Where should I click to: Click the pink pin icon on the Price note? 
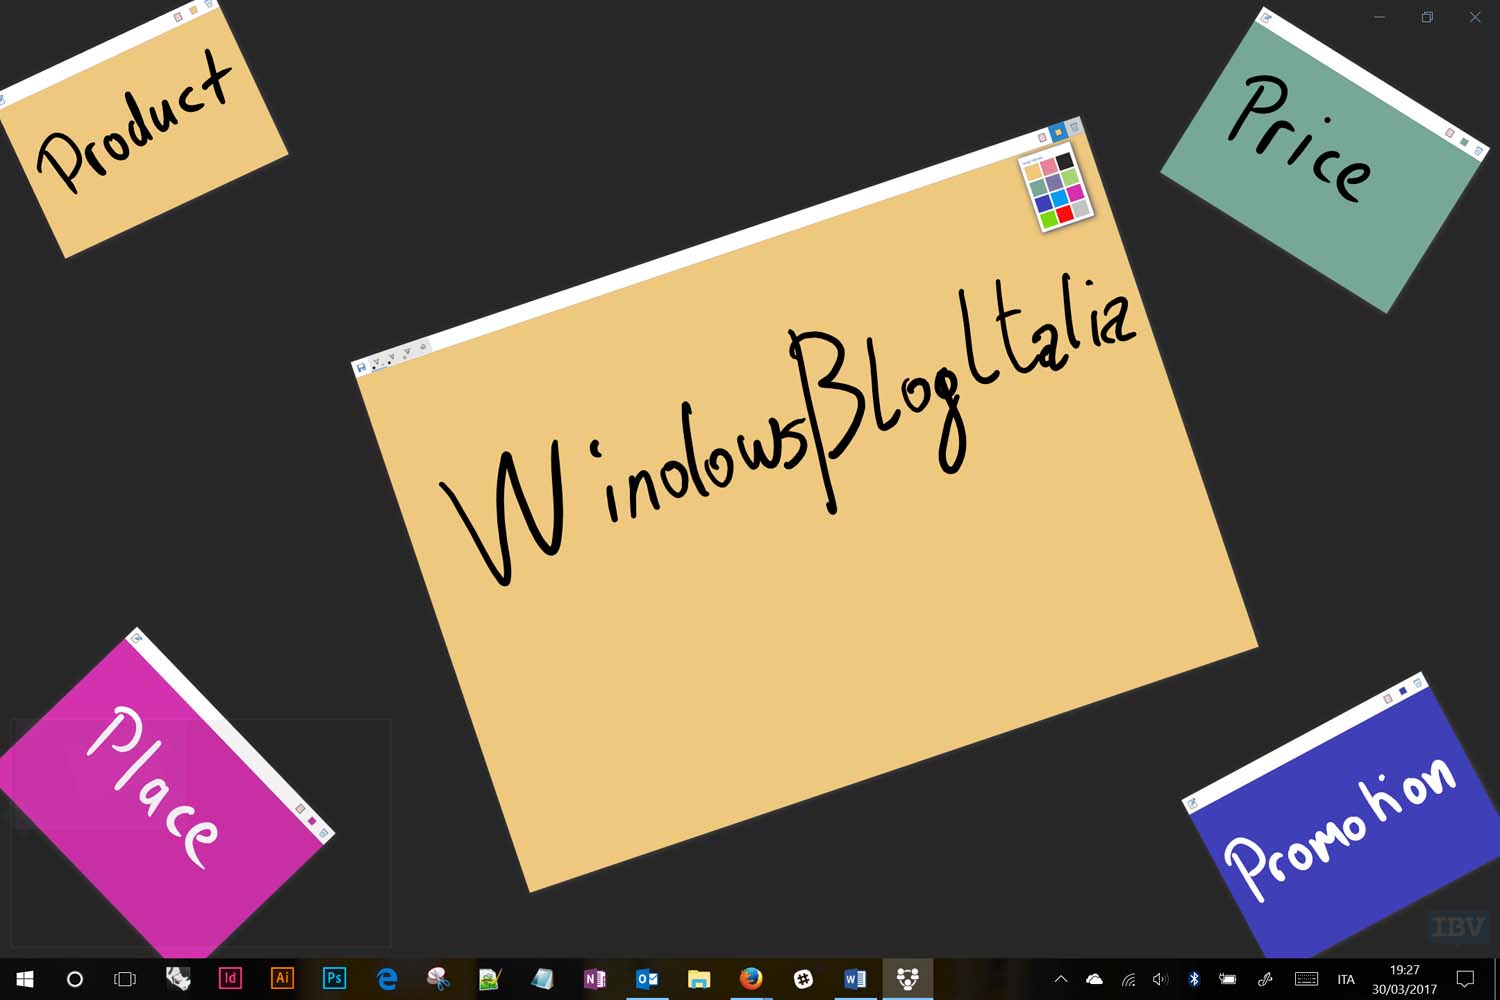coord(1449,131)
